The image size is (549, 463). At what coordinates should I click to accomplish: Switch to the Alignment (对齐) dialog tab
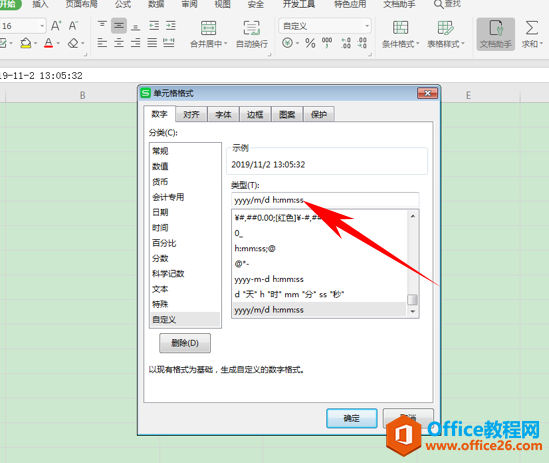[191, 114]
